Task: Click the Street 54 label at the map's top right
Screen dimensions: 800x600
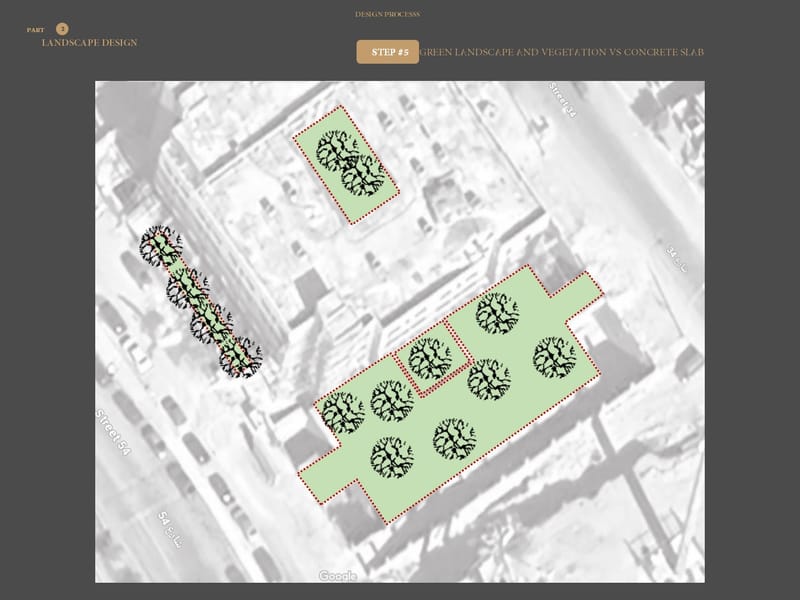Action: 563,102
